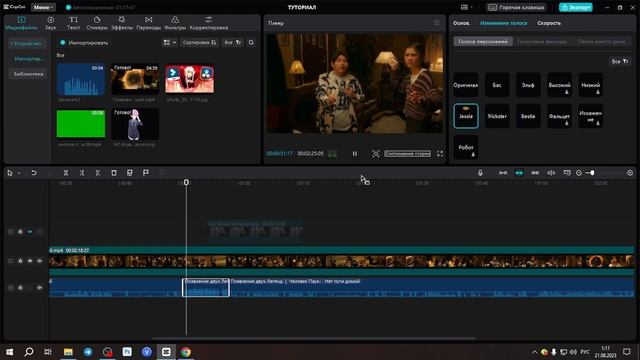Click the split clip tool icon
Image resolution: width=640 pixels, height=360 pixels.
(x=66, y=173)
